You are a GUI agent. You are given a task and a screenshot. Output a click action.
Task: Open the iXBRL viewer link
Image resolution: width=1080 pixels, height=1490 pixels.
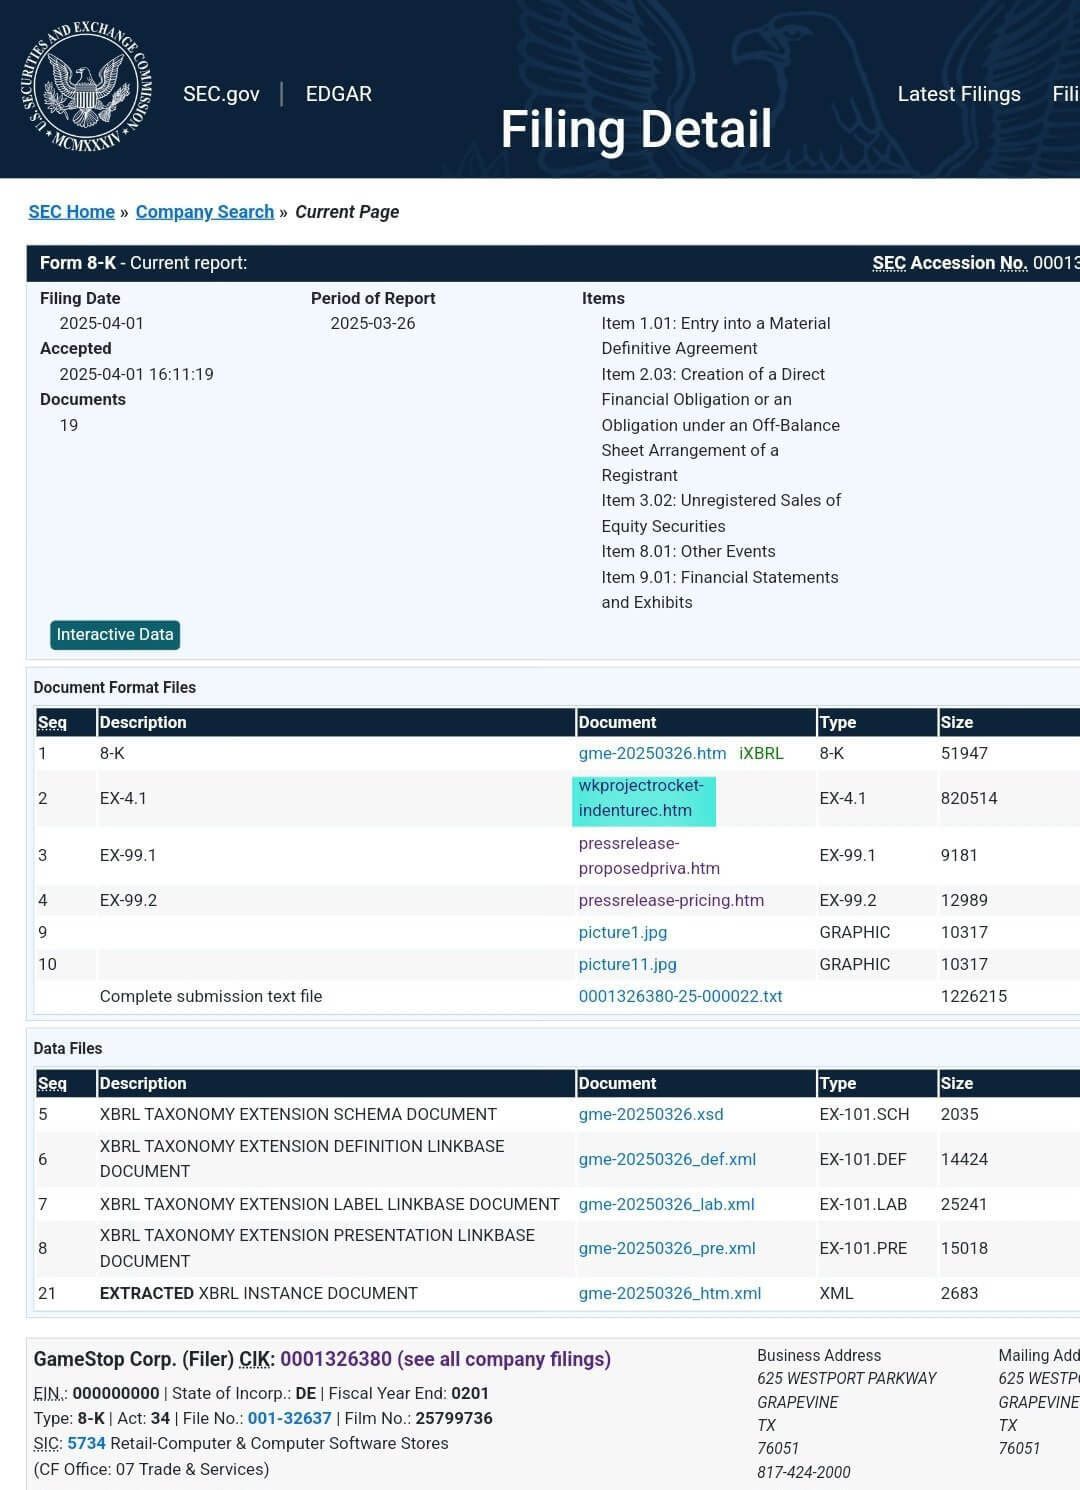coord(761,754)
